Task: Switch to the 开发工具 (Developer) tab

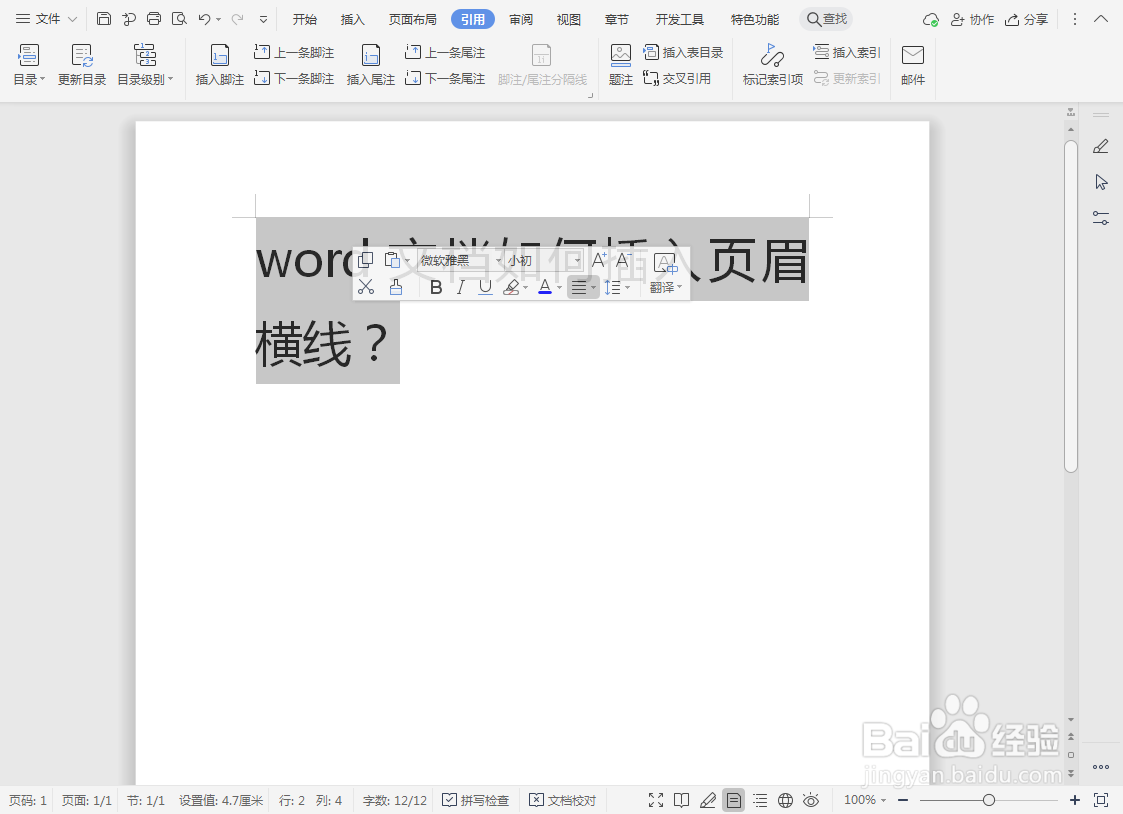Action: pyautogui.click(x=679, y=19)
